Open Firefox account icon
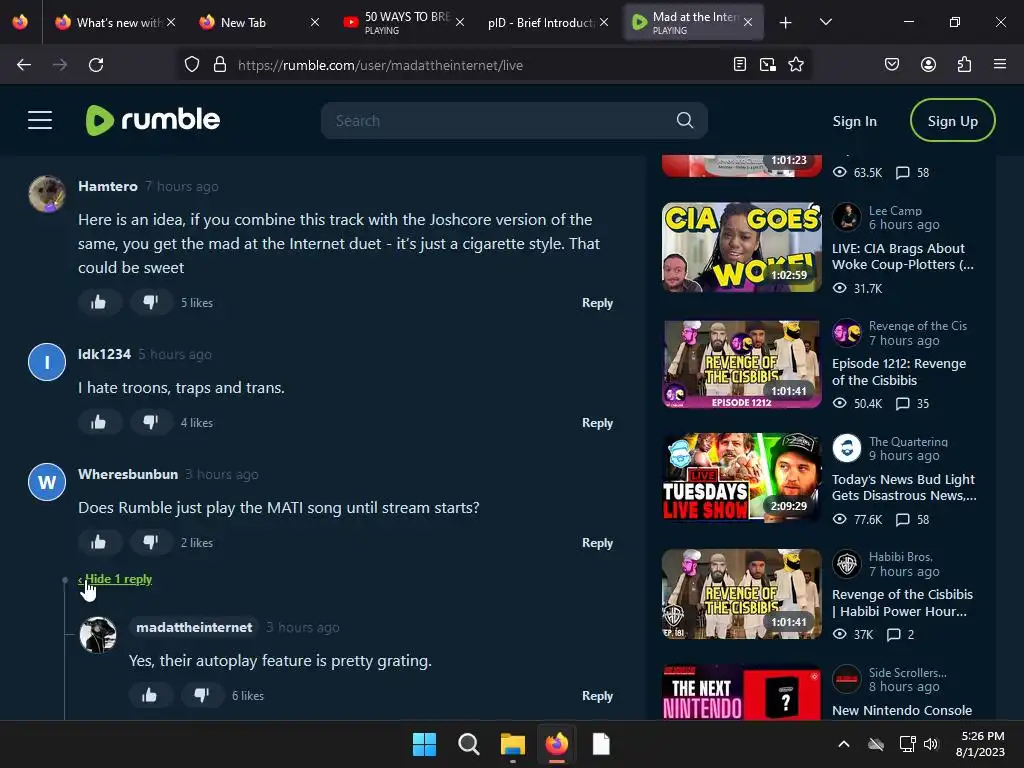1024x768 pixels. (928, 65)
